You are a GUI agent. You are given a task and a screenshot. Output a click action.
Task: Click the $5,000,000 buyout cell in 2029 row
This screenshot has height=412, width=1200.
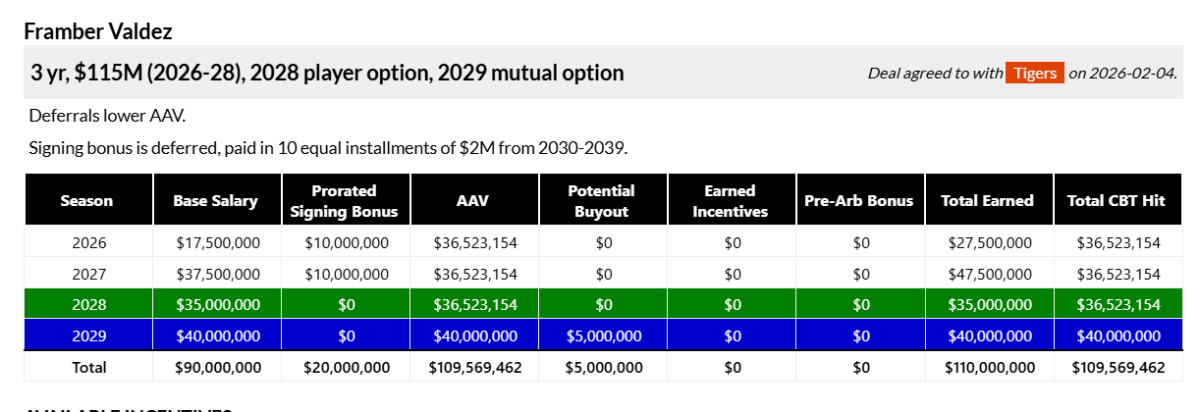pyautogui.click(x=604, y=336)
